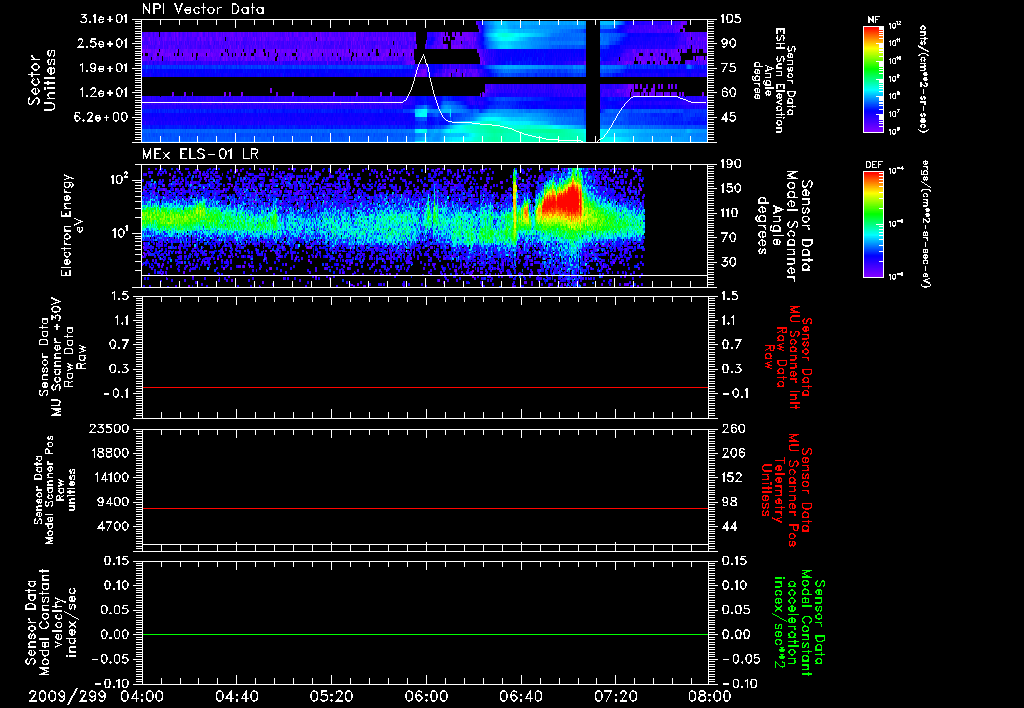Click the 07:20 time axis label

(615, 696)
